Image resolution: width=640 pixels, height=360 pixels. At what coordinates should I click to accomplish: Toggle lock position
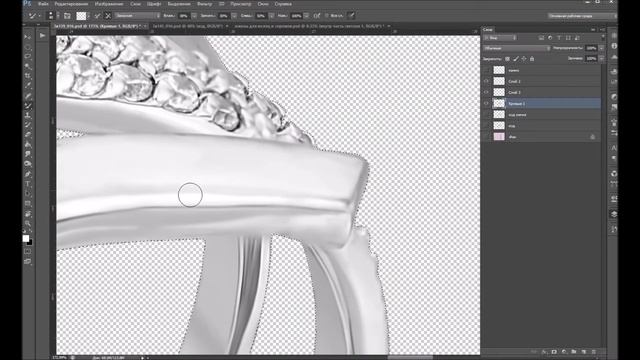524,59
